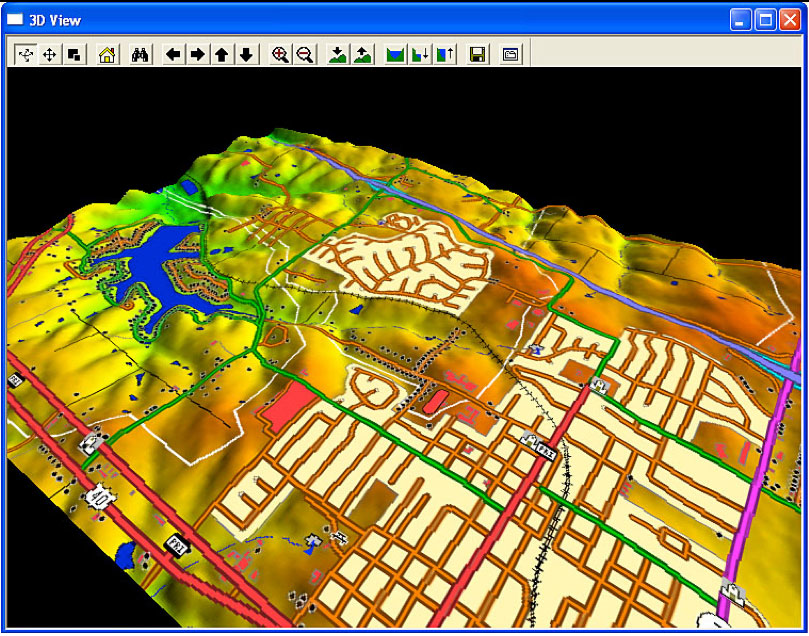Image resolution: width=809 pixels, height=636 pixels.
Task: Open the binoculars find tool
Action: pyautogui.click(x=140, y=55)
